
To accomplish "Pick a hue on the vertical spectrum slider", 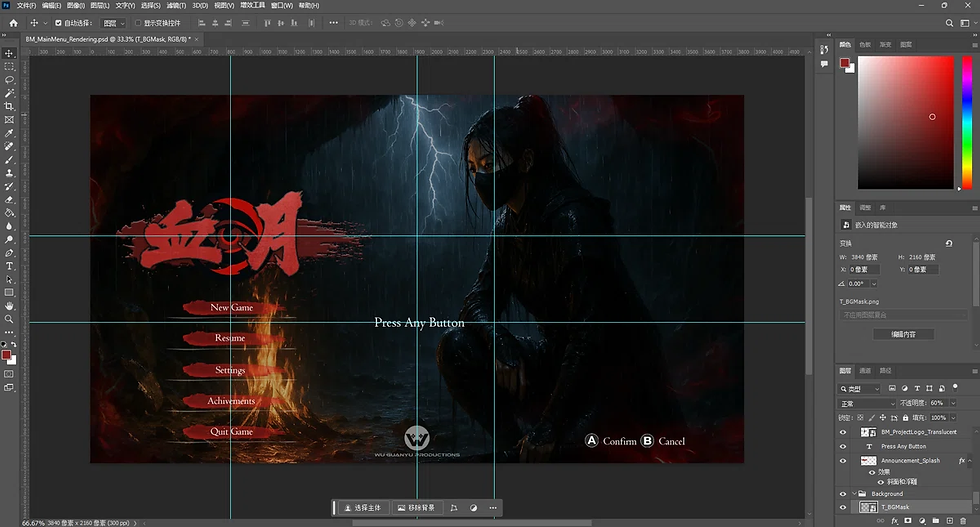I will point(967,122).
